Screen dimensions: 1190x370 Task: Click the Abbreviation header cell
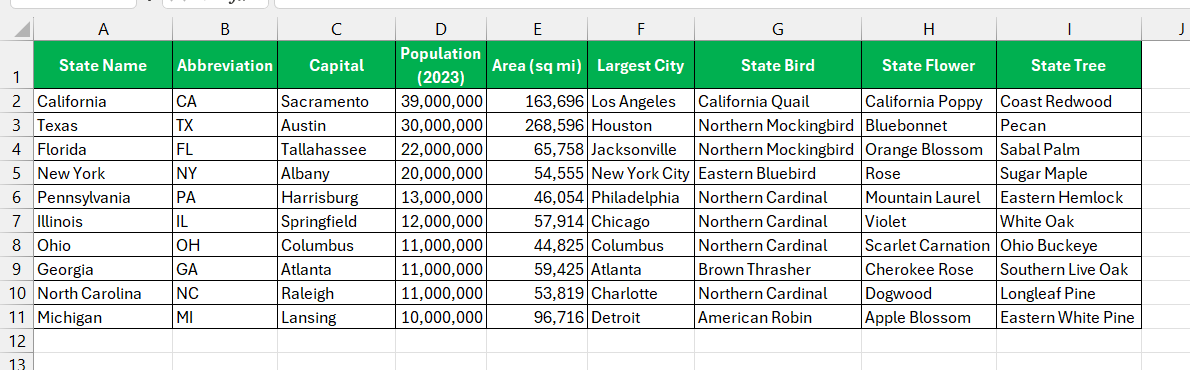pyautogui.click(x=225, y=65)
